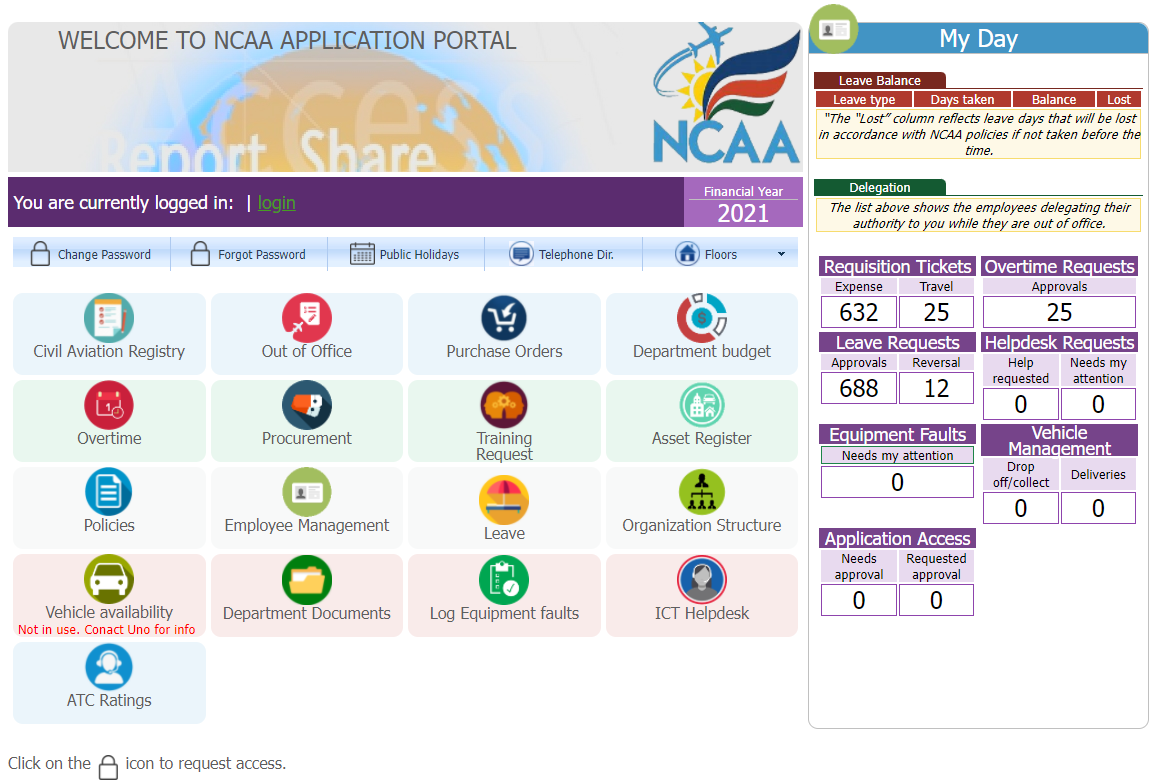Click the Expense requisition count 632
1167x780 pixels.
pos(859,313)
